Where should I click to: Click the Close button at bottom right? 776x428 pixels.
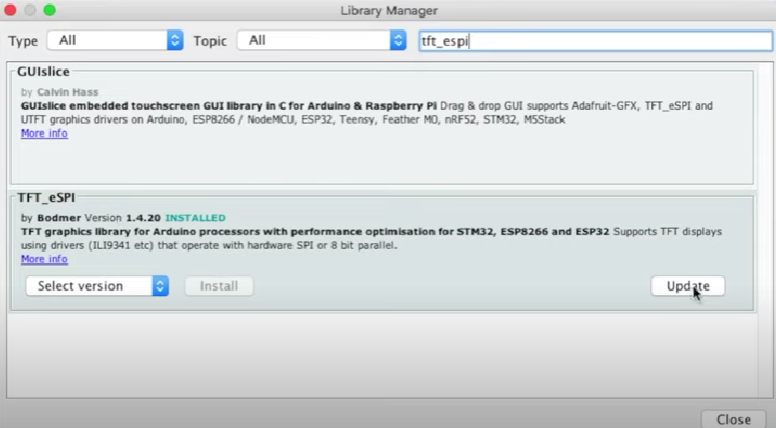tap(733, 419)
